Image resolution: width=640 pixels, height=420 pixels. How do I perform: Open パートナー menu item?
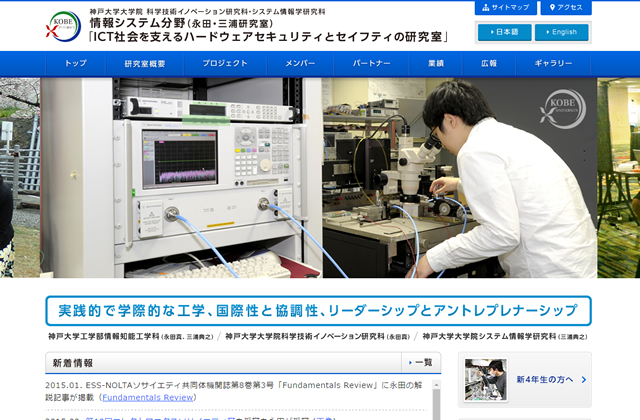(371, 63)
